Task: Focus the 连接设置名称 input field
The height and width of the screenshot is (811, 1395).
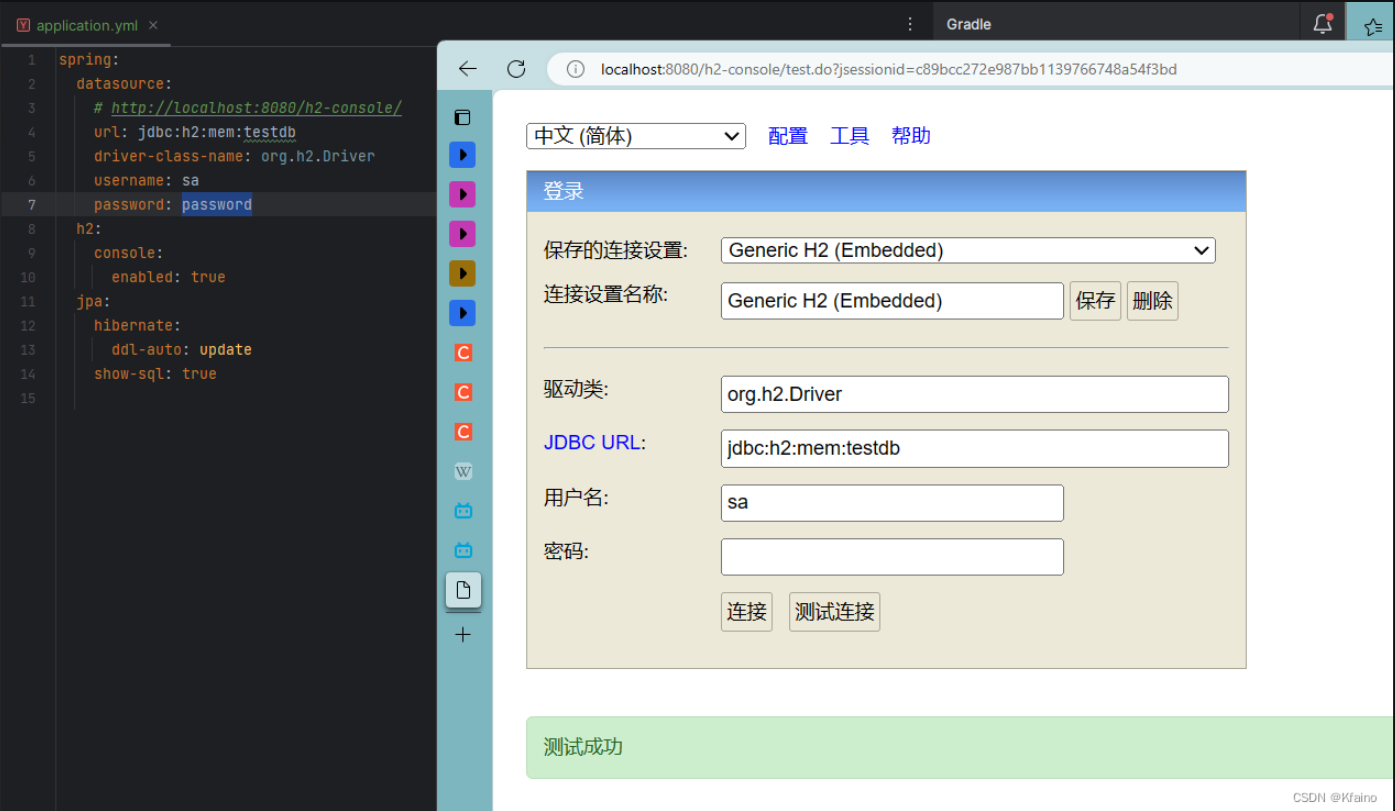Action: pyautogui.click(x=892, y=300)
